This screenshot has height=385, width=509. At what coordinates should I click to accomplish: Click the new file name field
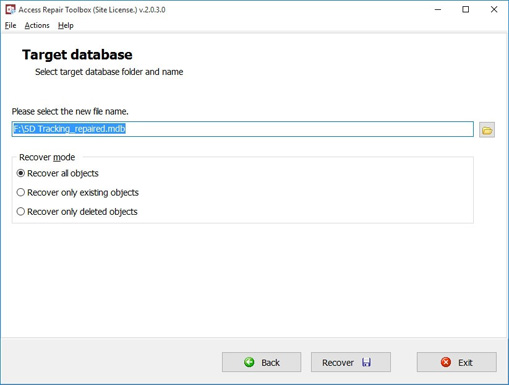242,129
